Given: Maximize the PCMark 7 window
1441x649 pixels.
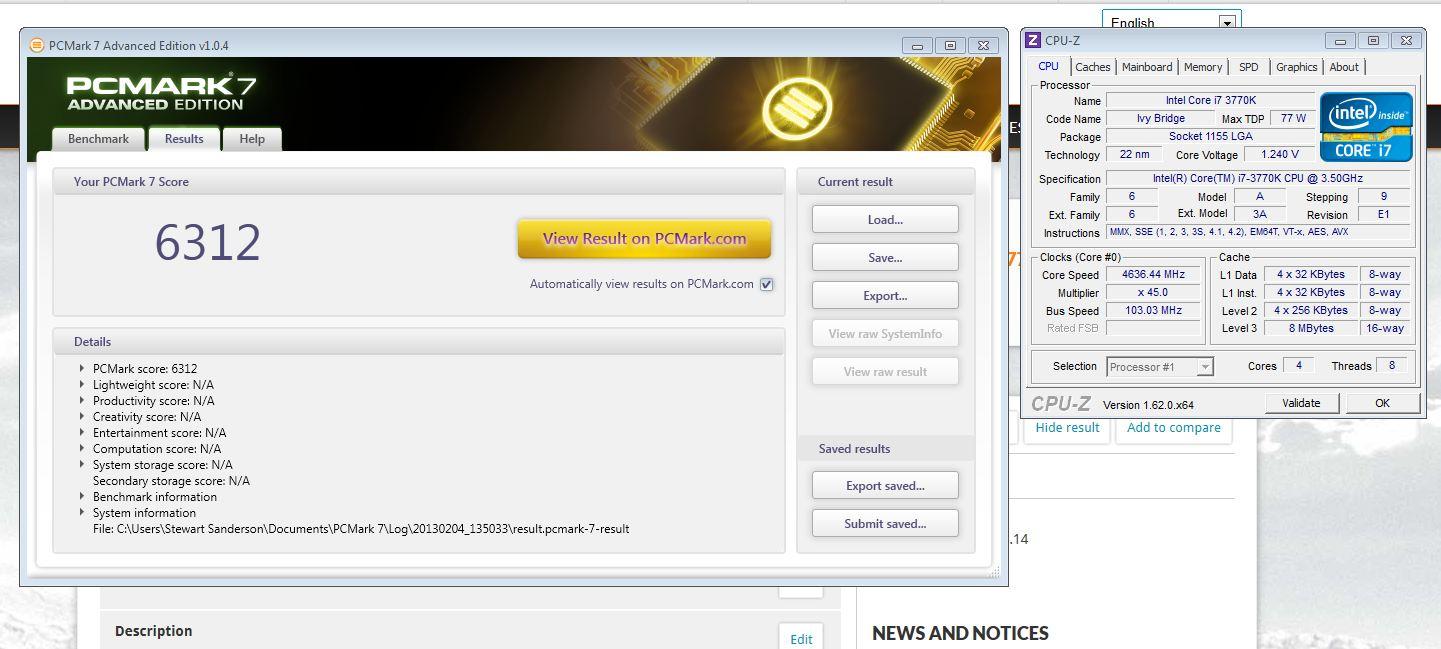Looking at the screenshot, I should pyautogui.click(x=950, y=45).
